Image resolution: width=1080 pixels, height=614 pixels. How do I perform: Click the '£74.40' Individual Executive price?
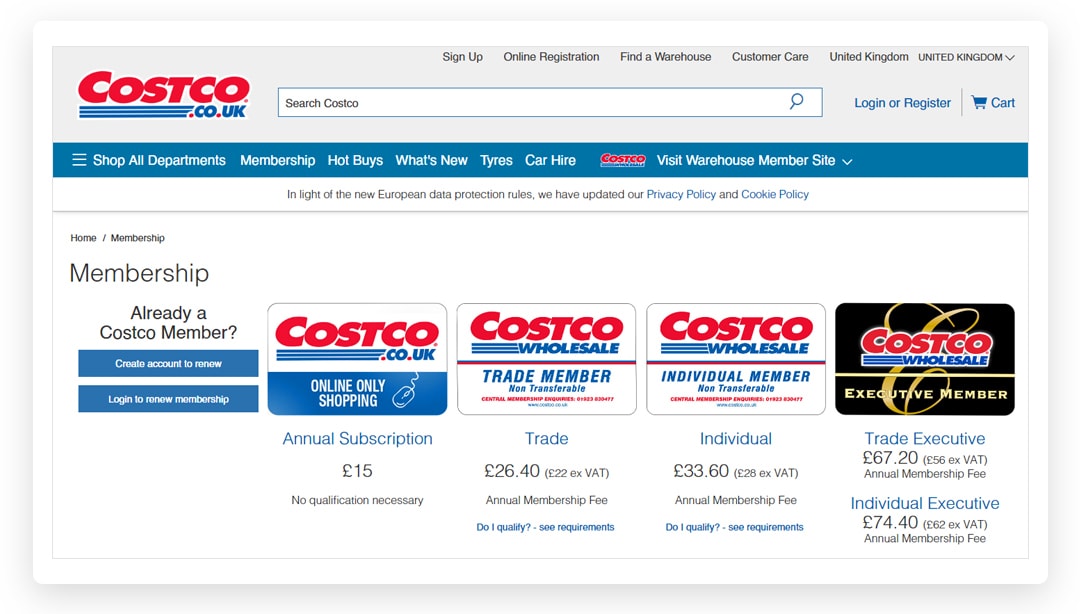click(x=890, y=522)
